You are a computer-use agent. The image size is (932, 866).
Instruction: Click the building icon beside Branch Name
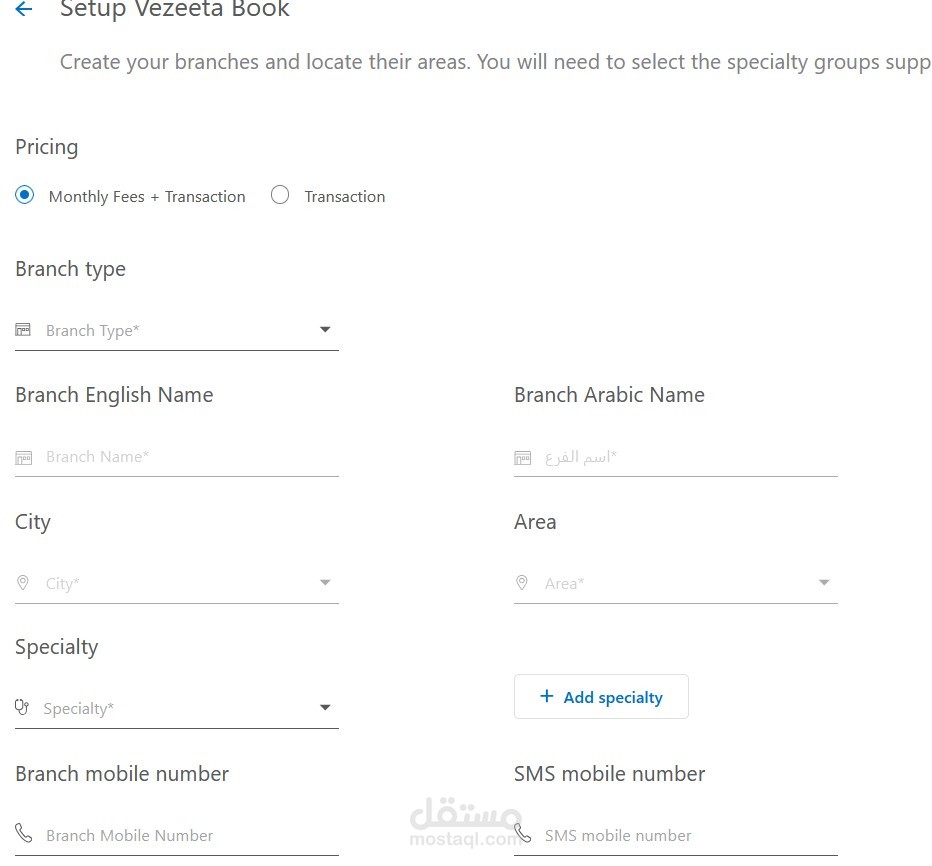tap(23, 457)
